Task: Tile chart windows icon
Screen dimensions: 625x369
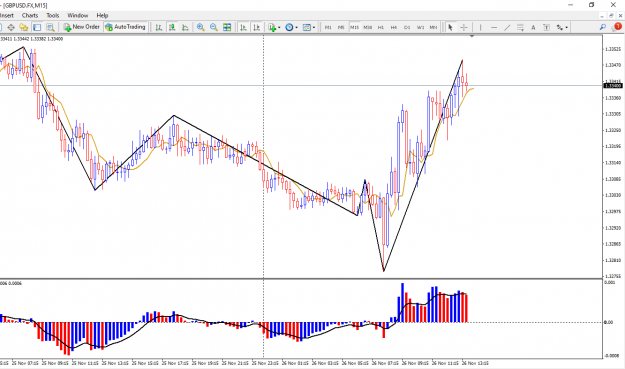Action: [227, 27]
